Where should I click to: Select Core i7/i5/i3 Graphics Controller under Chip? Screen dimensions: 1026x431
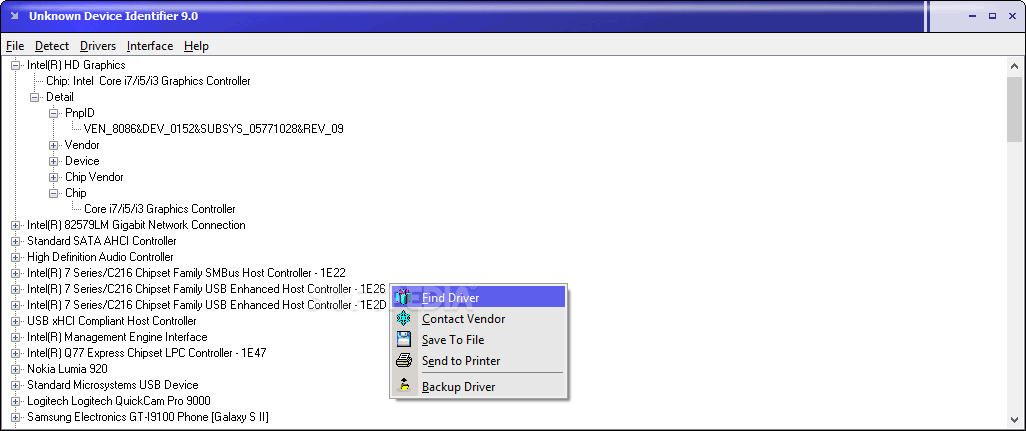160,209
